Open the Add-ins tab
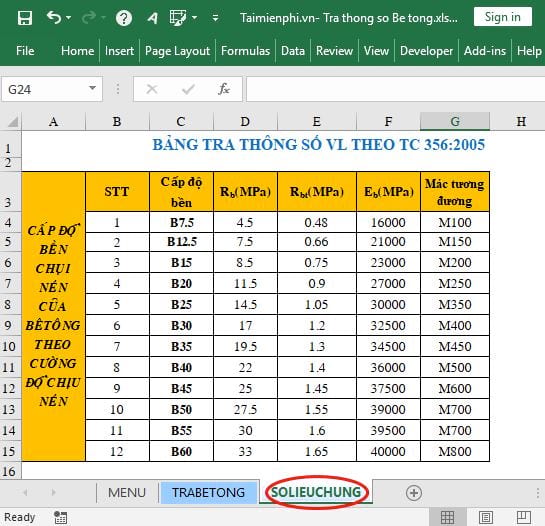The height and width of the screenshot is (526, 545). (485, 51)
